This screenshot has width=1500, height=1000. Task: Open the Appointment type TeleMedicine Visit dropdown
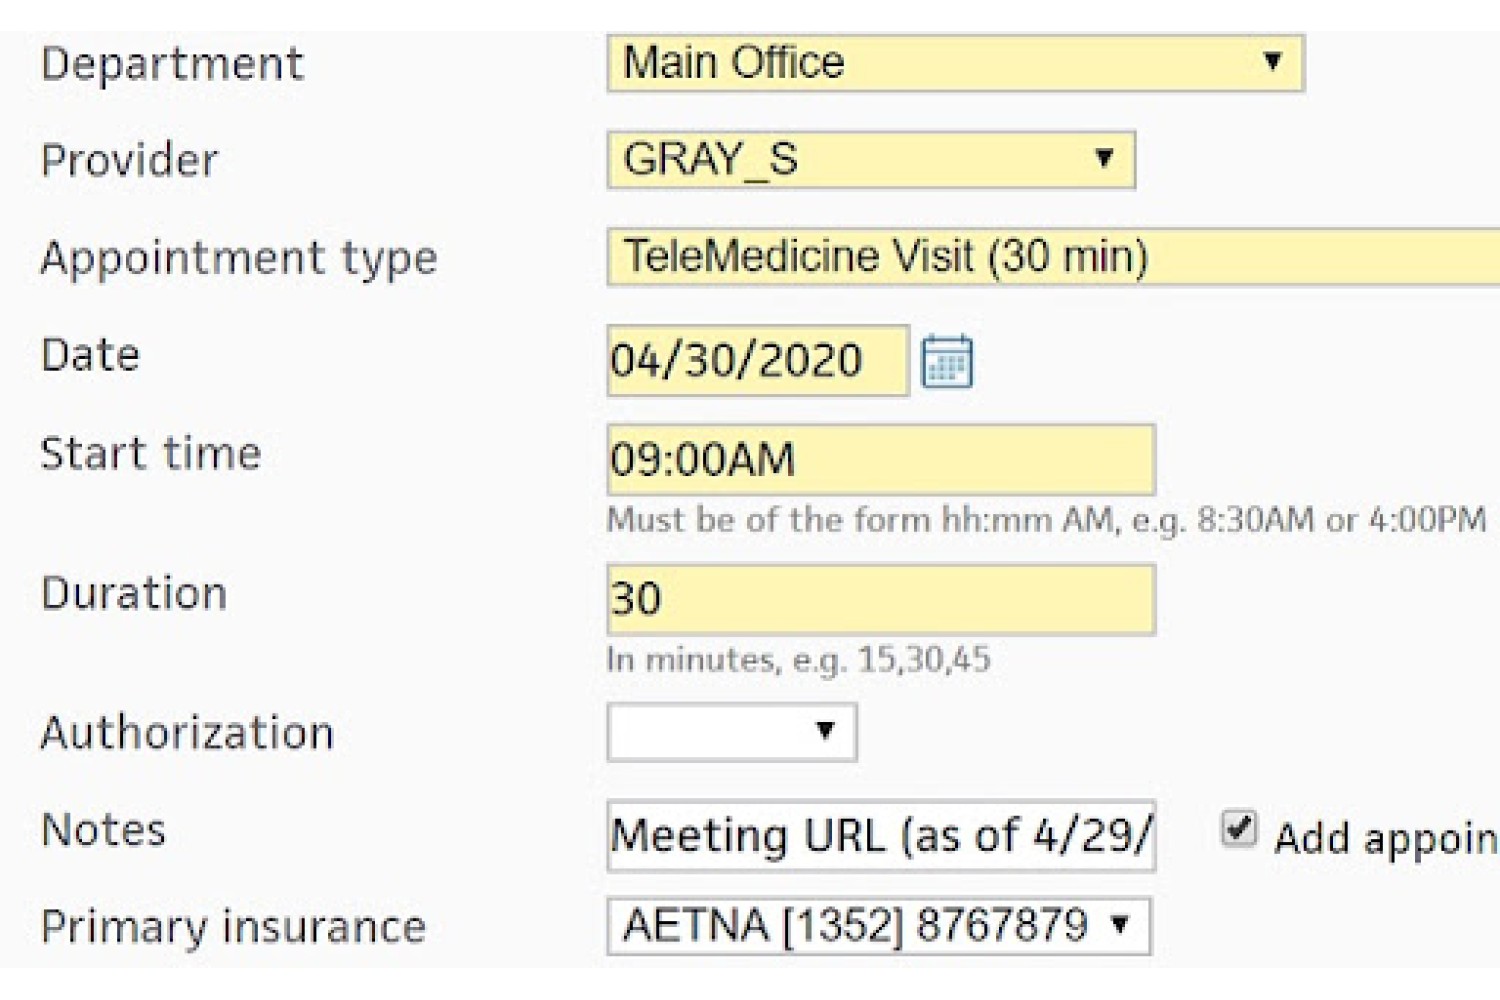click(x=1053, y=257)
